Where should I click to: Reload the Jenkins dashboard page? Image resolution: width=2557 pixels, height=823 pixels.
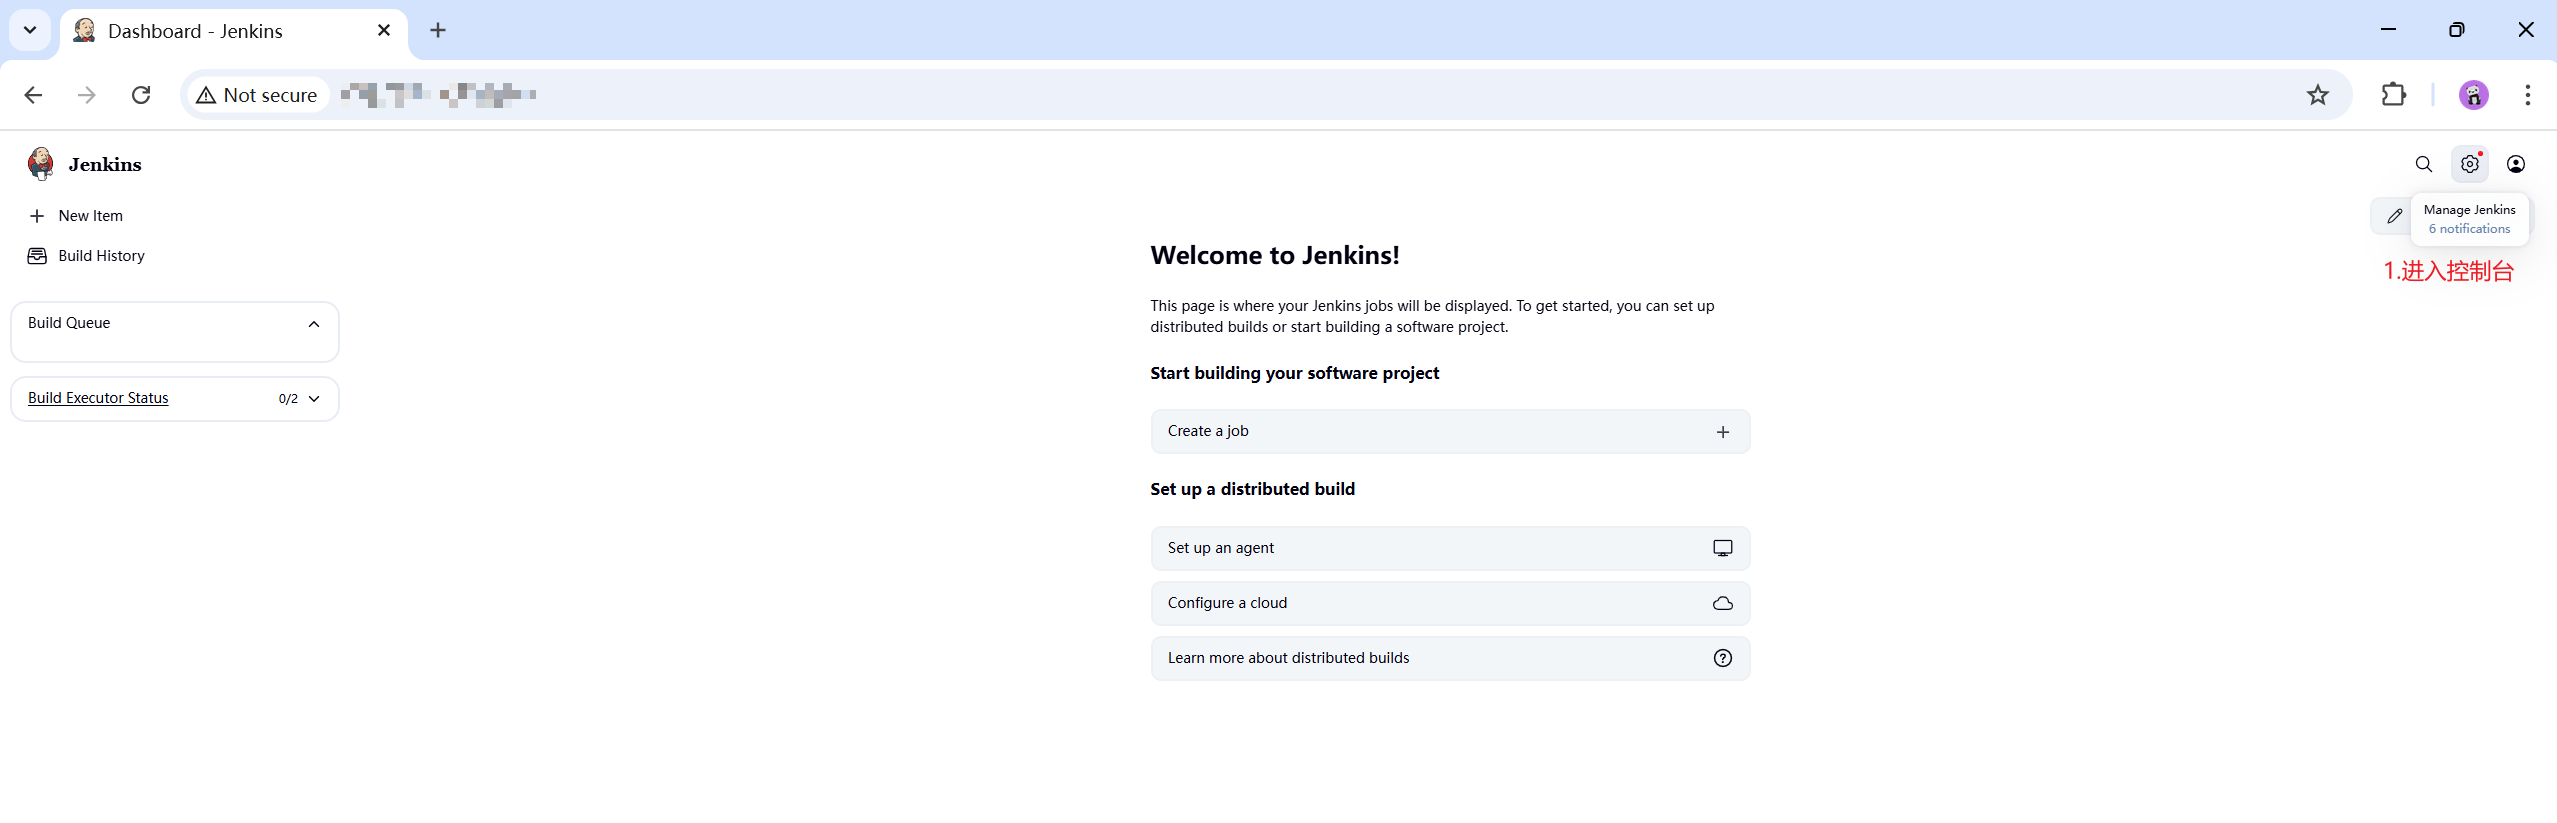pos(141,95)
